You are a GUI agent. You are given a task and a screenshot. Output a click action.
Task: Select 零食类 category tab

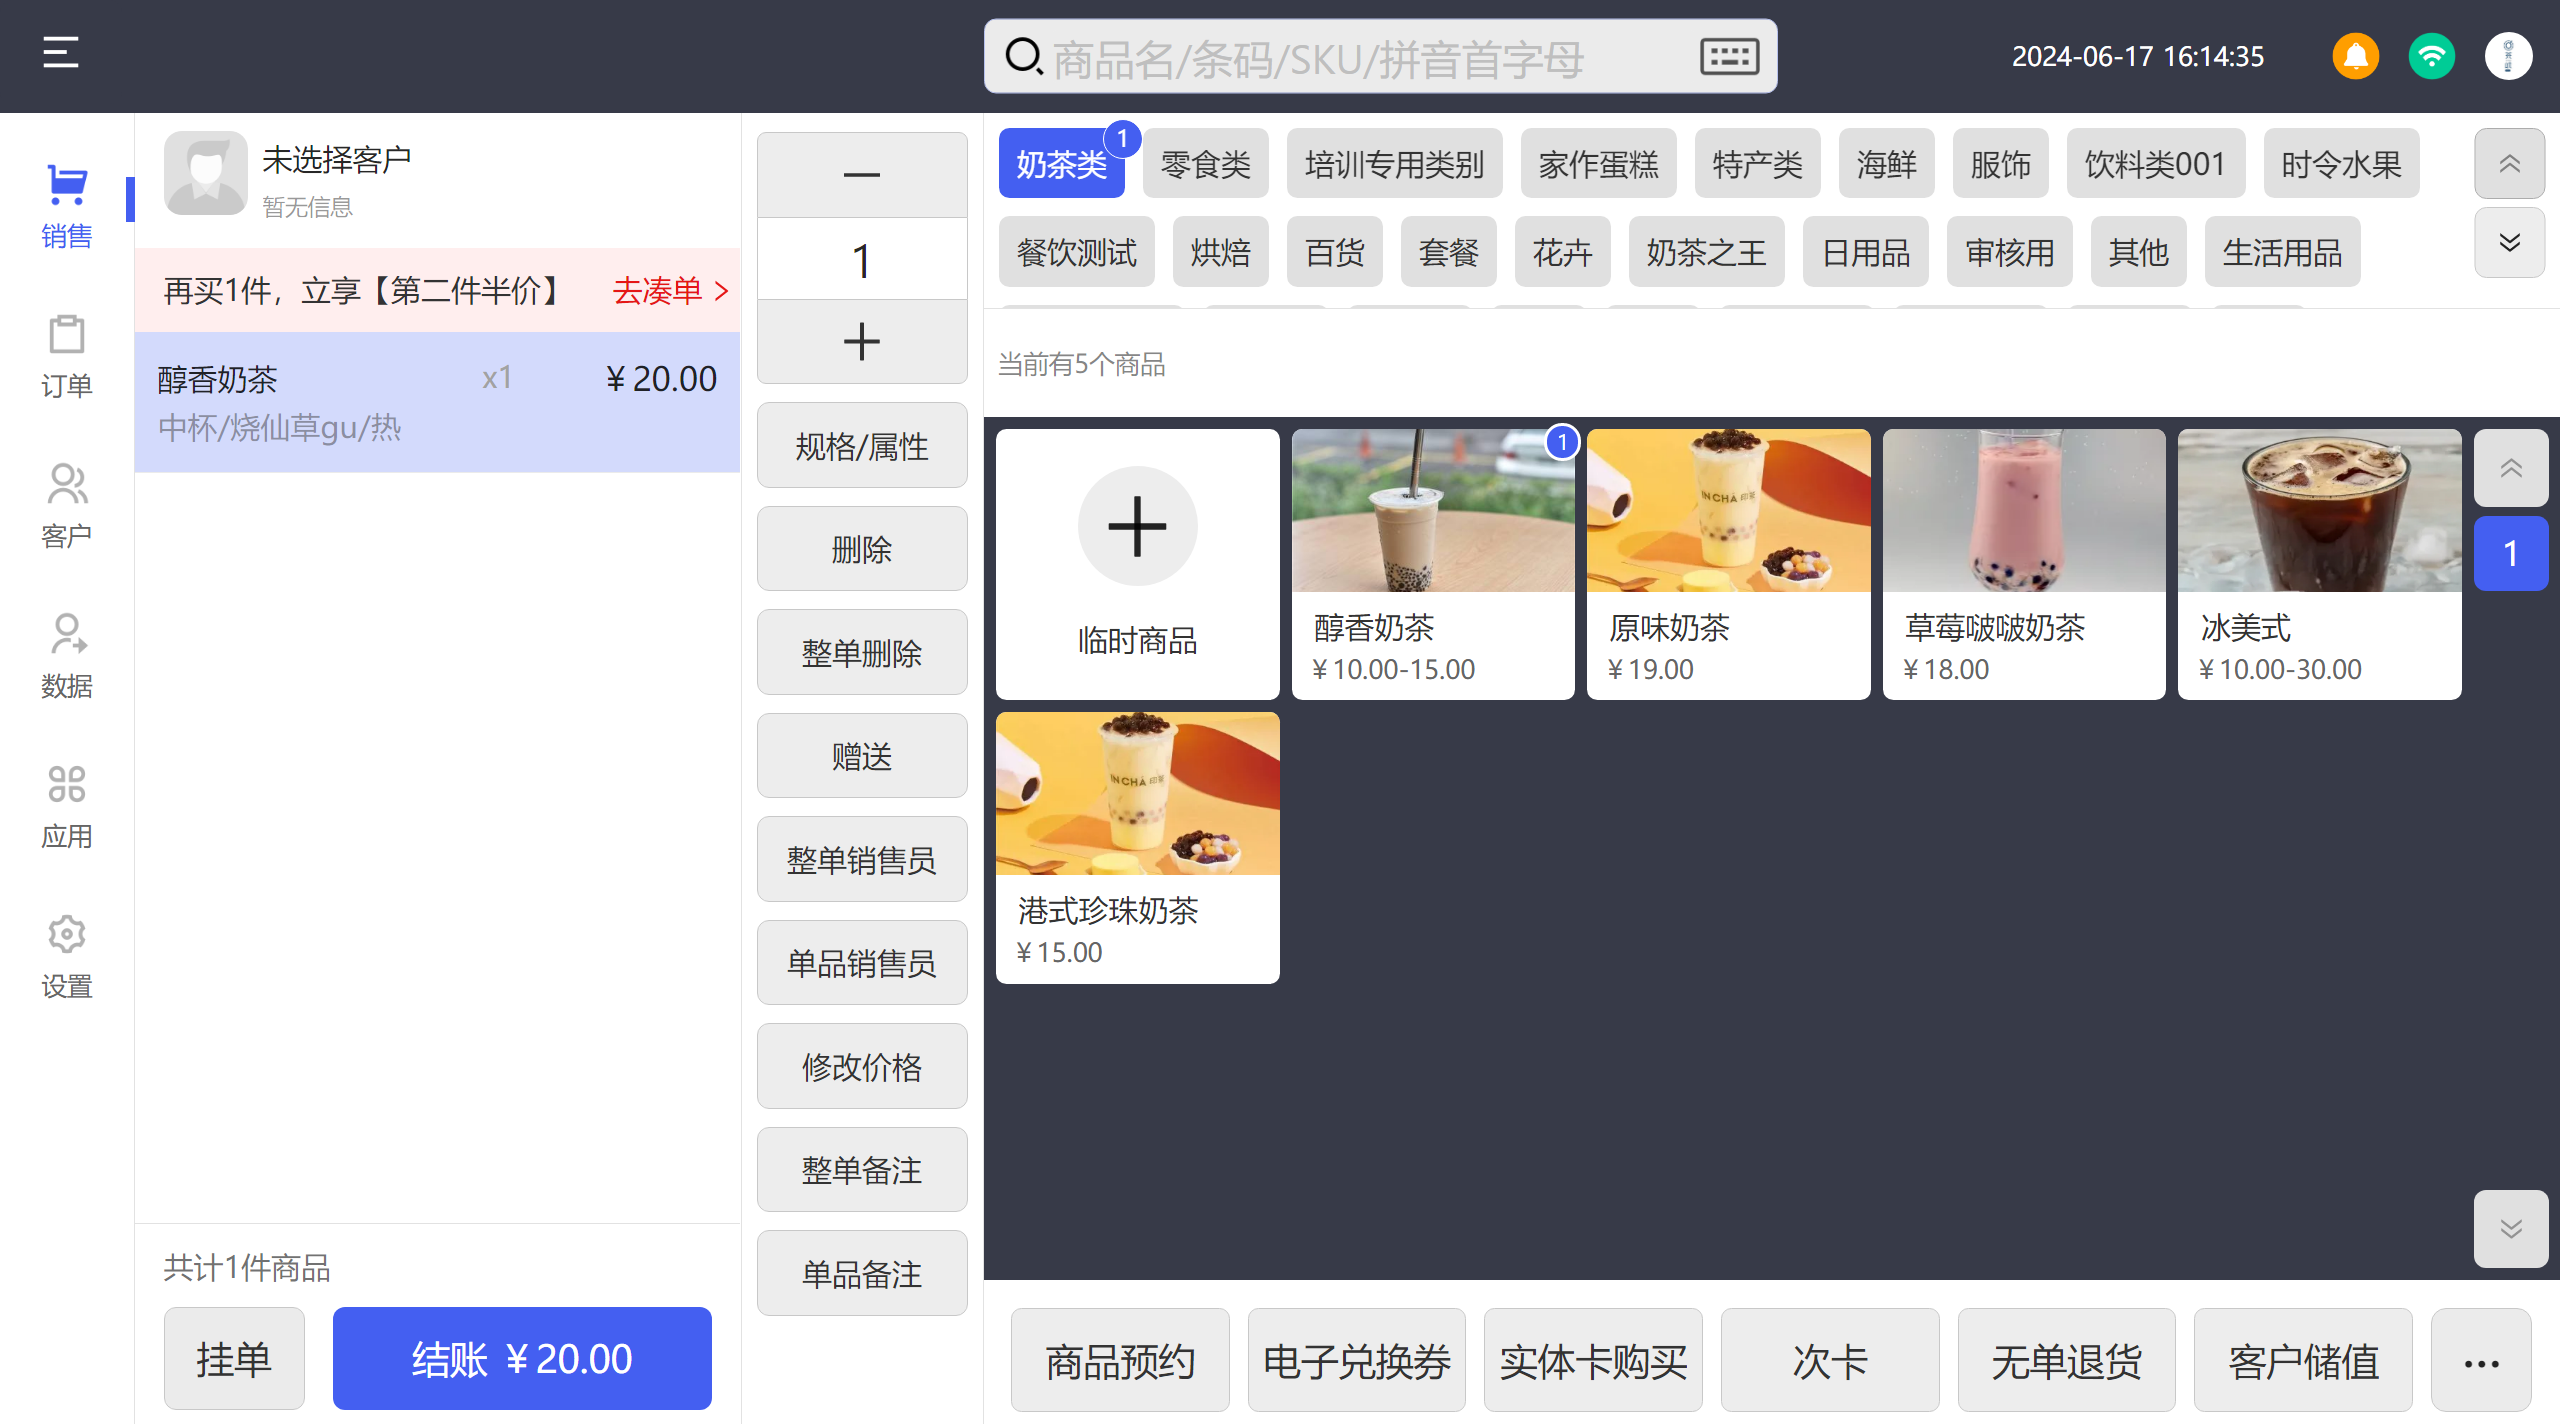tap(1206, 164)
